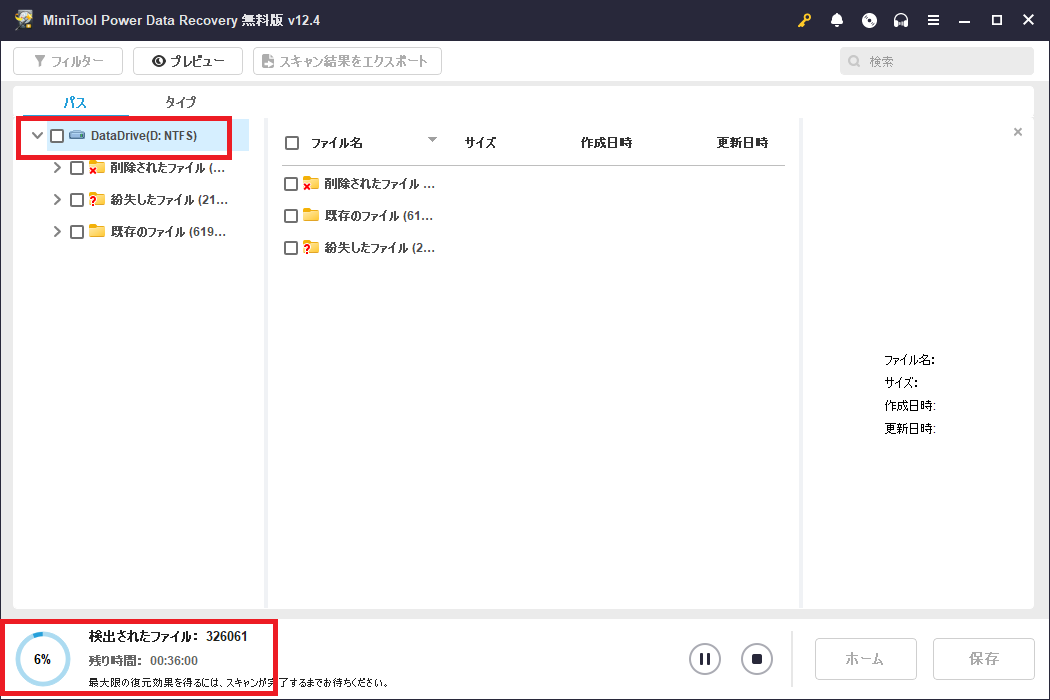Select DataDrive(D: NTFS) tree row label
Image resolution: width=1050 pixels, height=700 pixels.
pos(144,135)
